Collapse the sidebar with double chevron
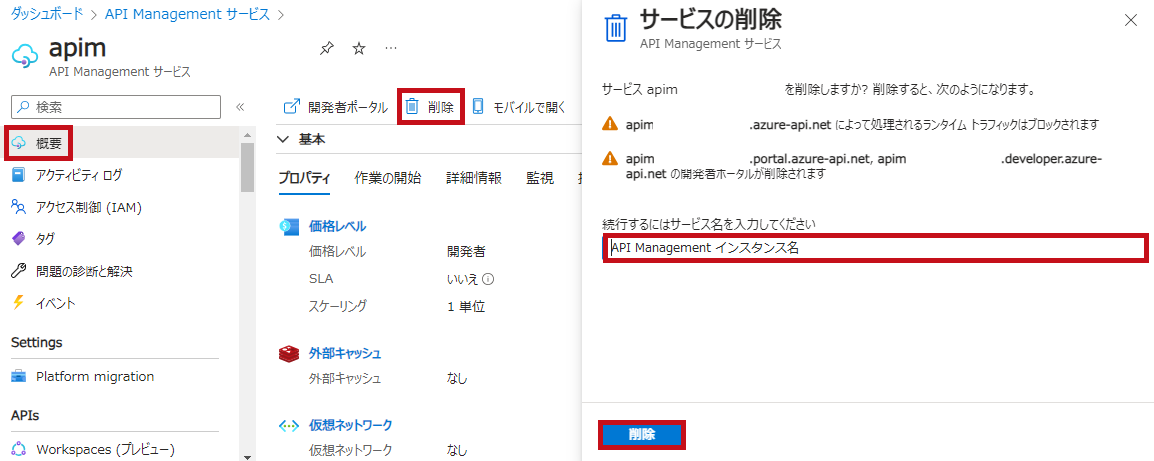The height and width of the screenshot is (461, 1154). click(240, 107)
